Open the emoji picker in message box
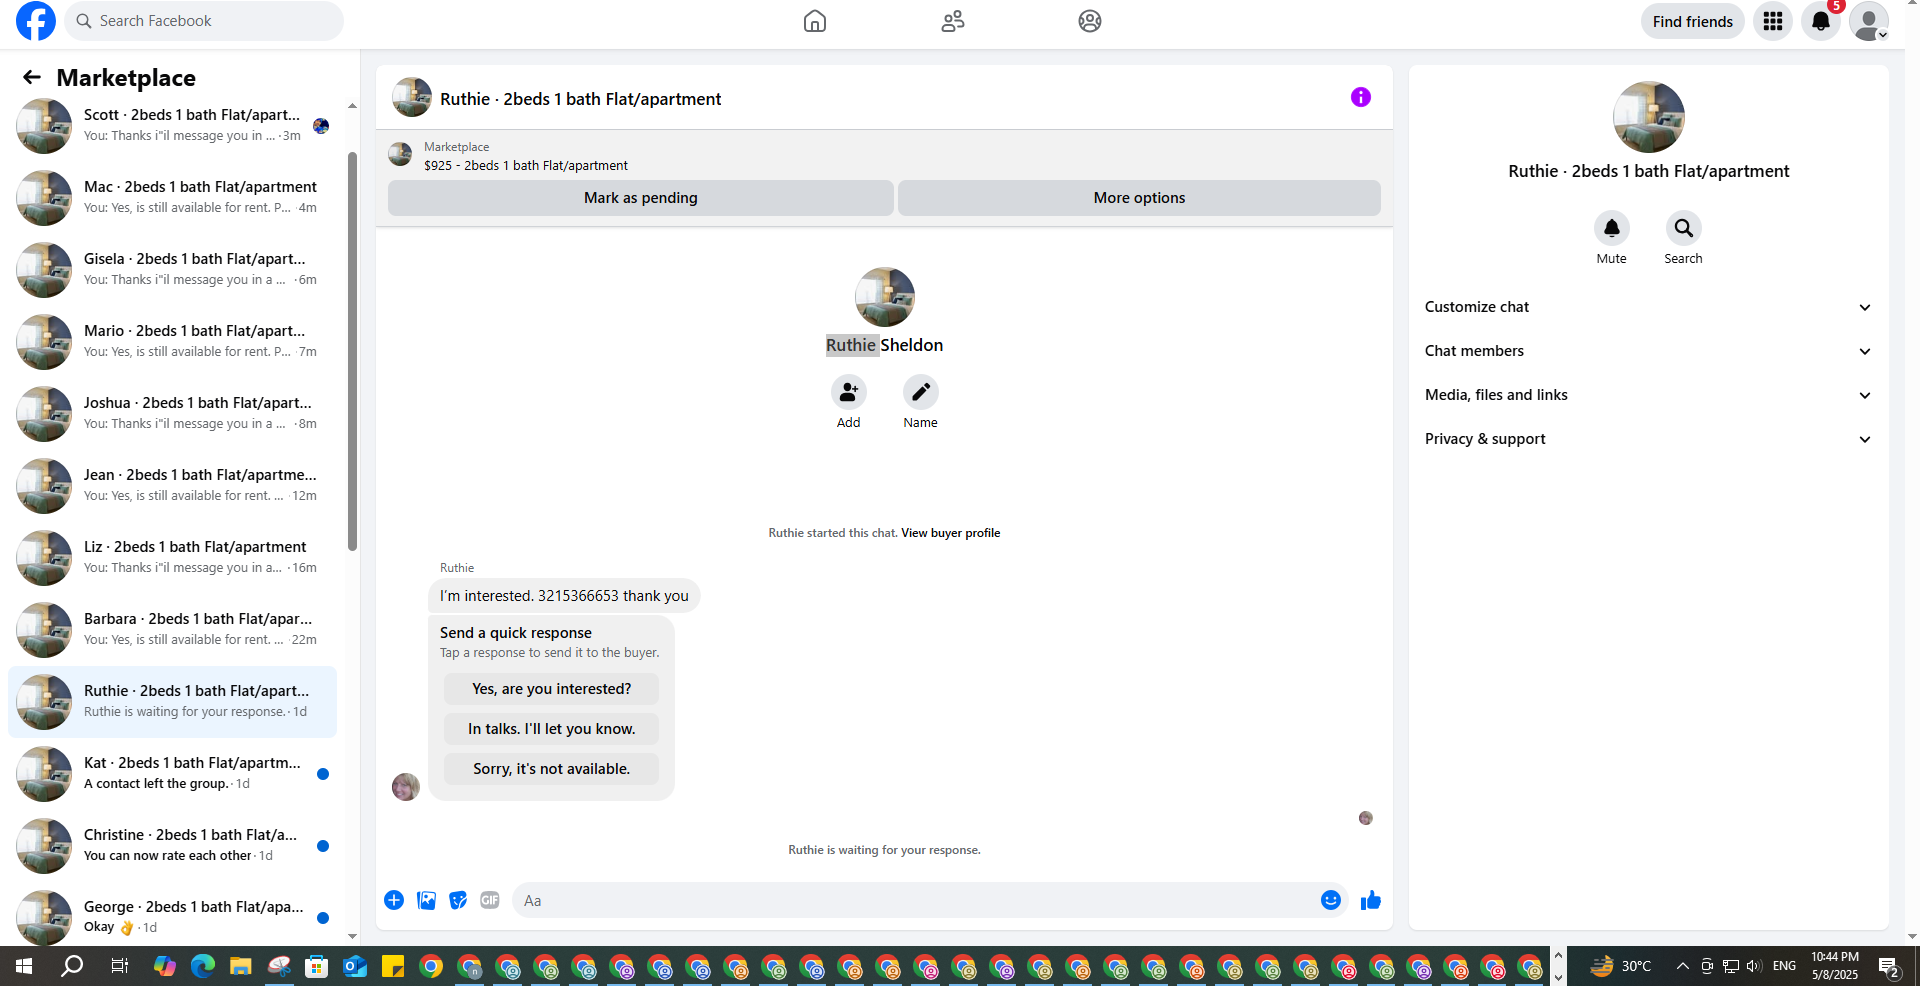 [1331, 900]
